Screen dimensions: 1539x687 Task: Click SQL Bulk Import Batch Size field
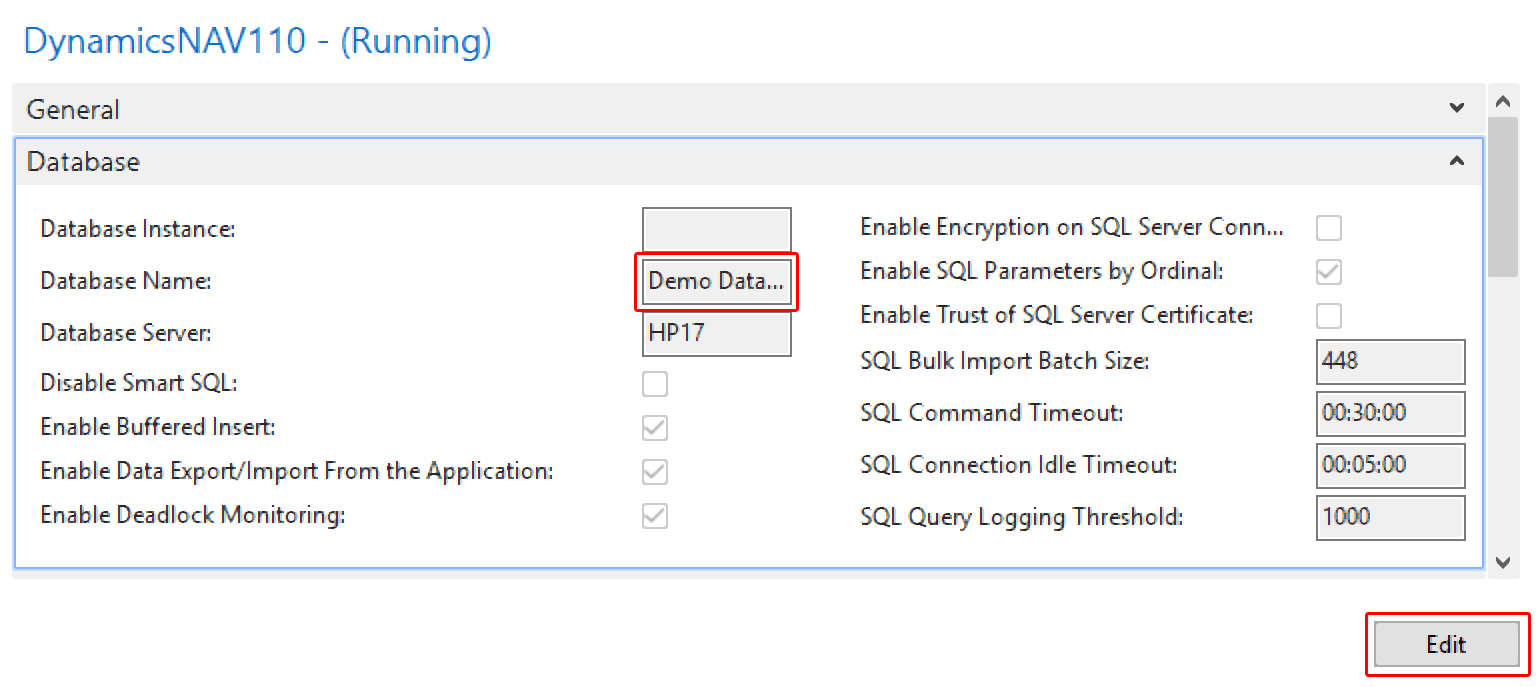coord(1391,361)
